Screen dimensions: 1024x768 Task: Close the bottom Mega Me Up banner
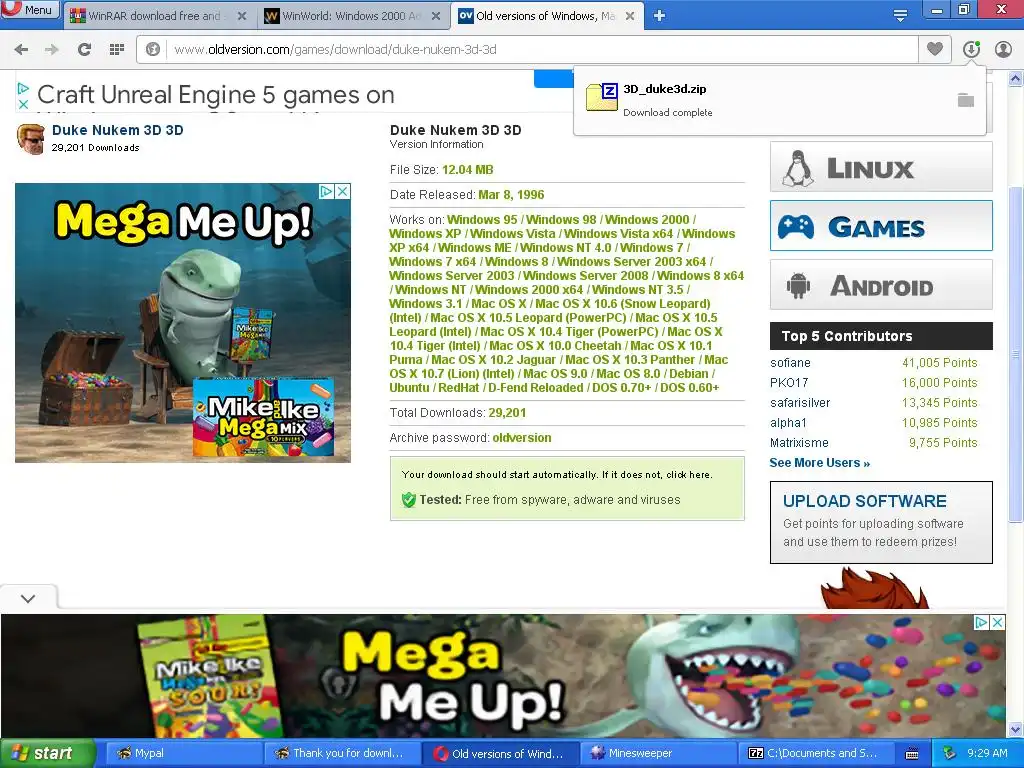(998, 622)
